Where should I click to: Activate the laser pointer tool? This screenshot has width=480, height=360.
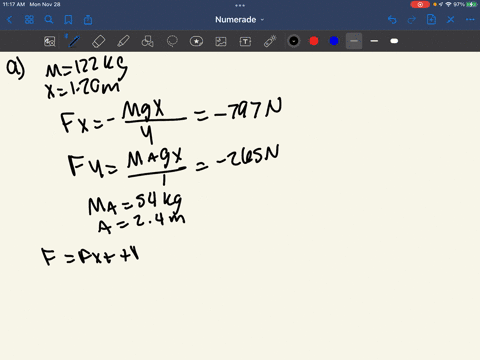tap(270, 41)
